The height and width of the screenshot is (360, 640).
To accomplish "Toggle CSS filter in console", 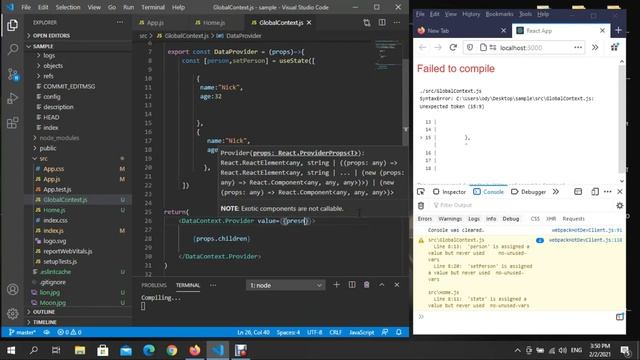I will (x=535, y=219).
